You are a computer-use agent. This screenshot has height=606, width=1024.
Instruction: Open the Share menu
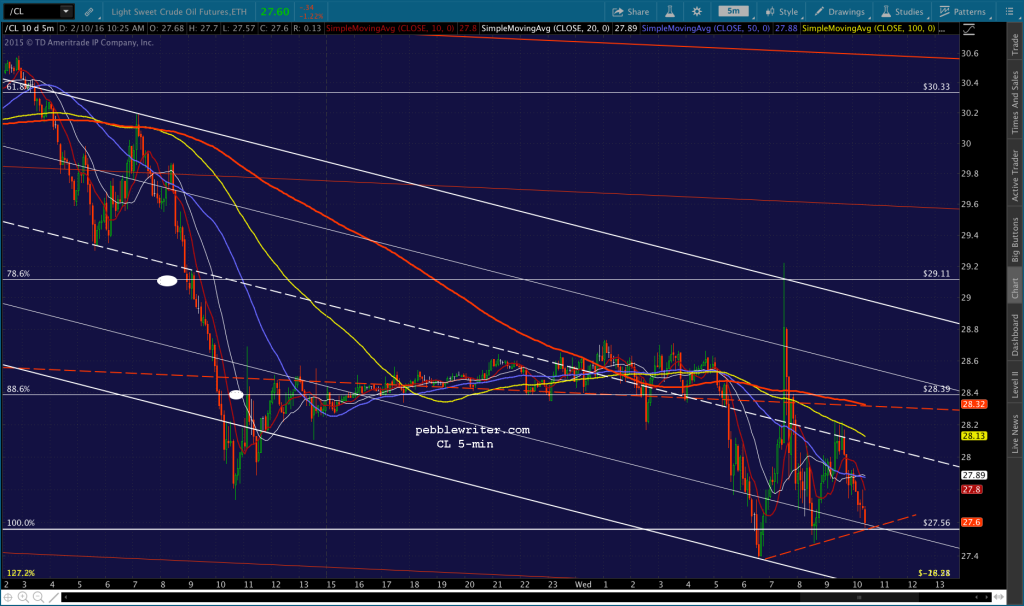pyautogui.click(x=630, y=12)
